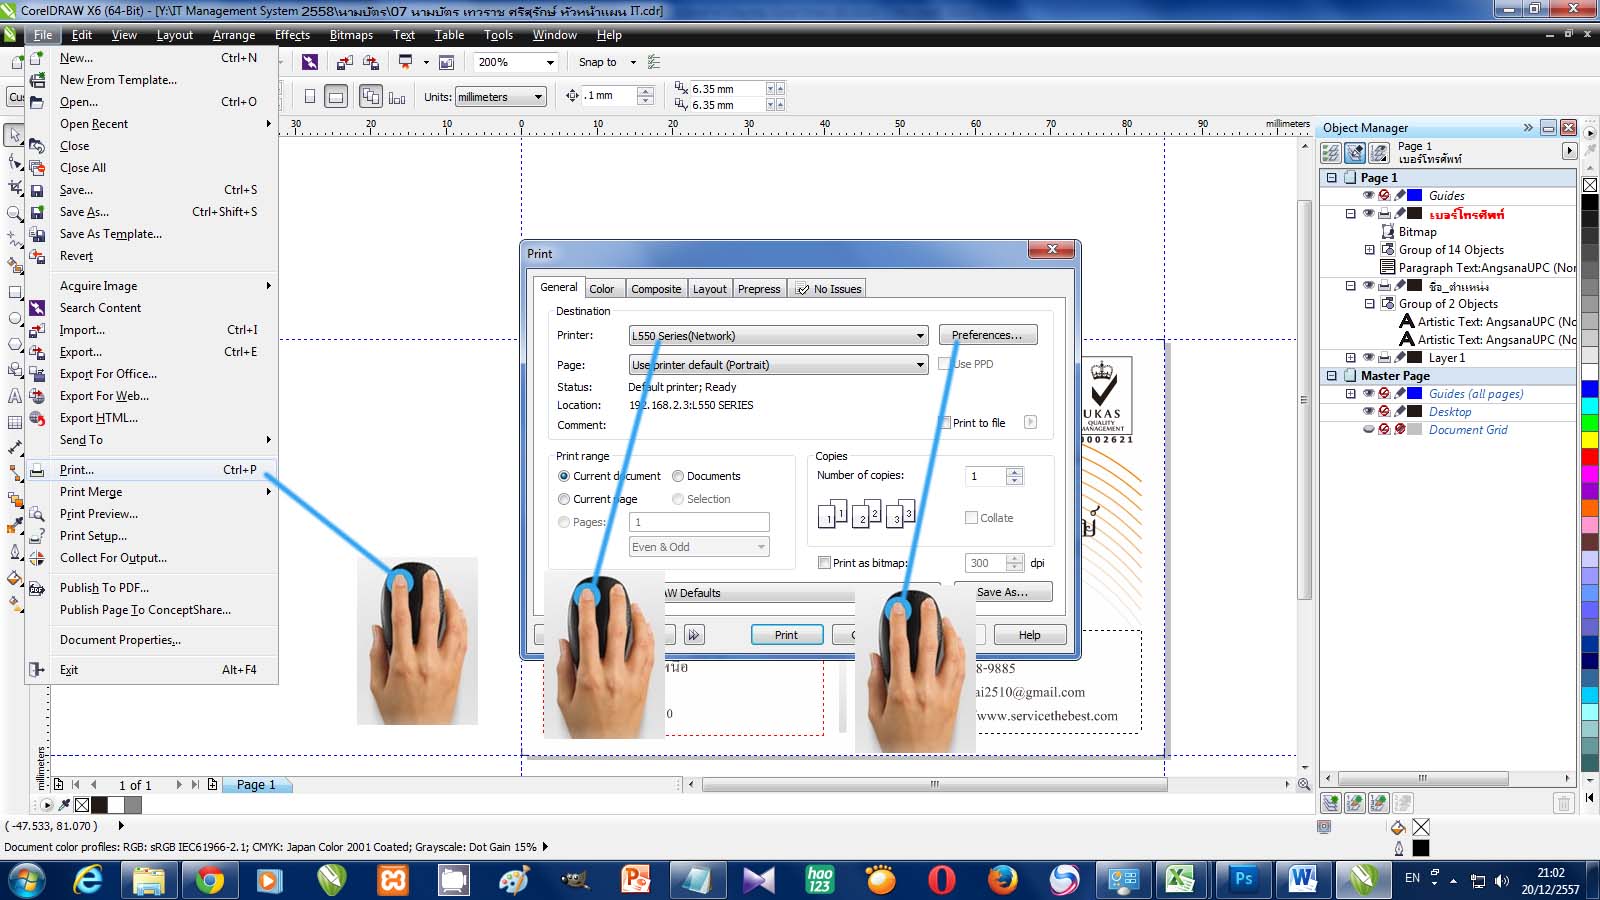1600x900 pixels.
Task: Open the zoom level 200% dropdown
Action: (x=549, y=62)
